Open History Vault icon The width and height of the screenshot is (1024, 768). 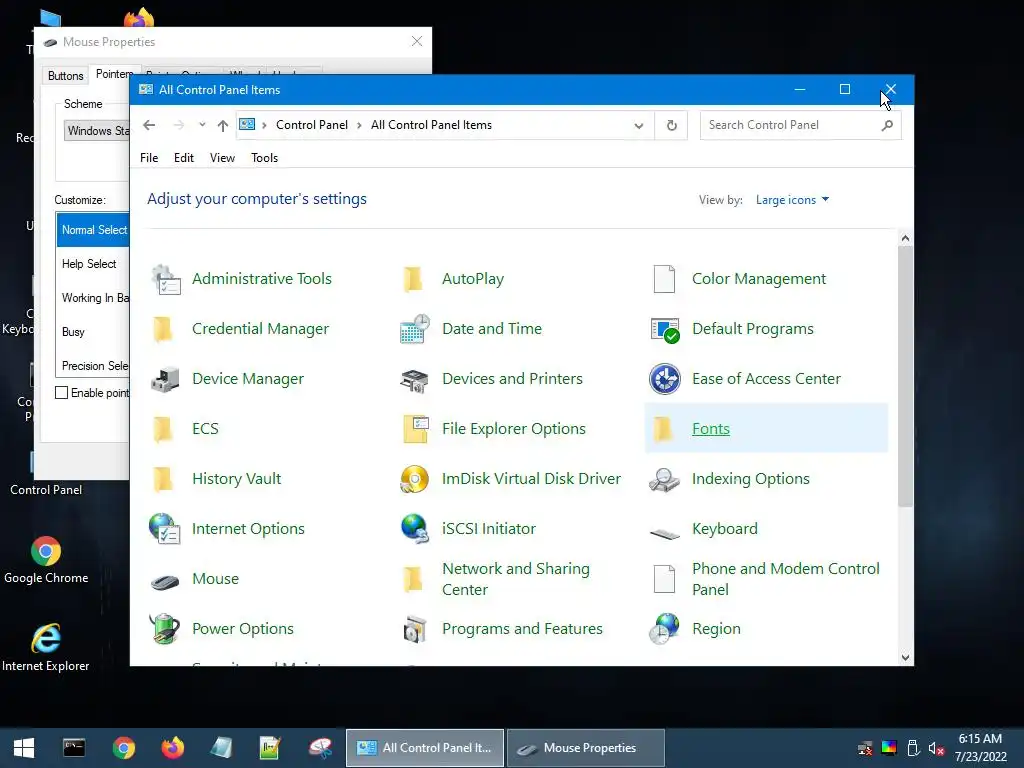click(x=163, y=479)
